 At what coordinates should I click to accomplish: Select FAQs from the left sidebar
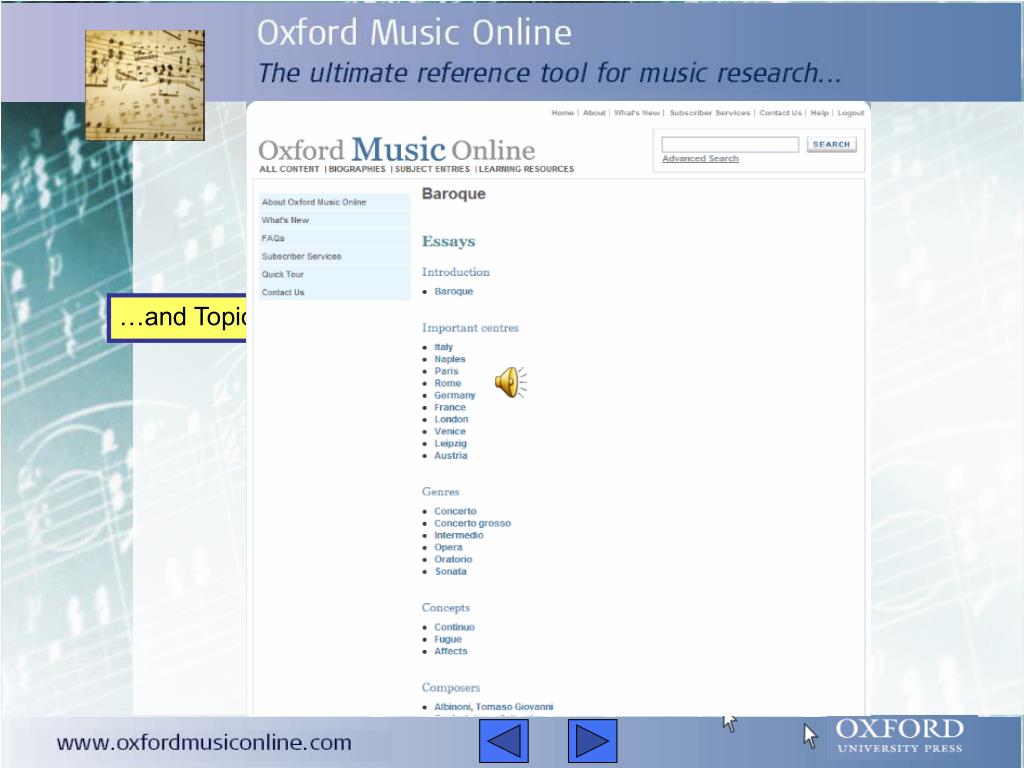(x=273, y=238)
